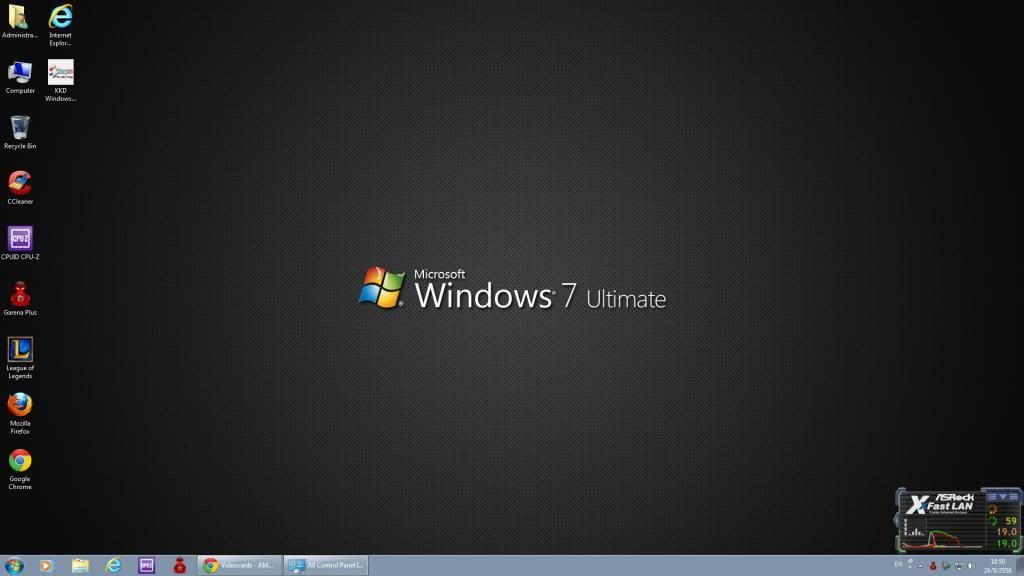This screenshot has width=1024, height=576.
Task: Show hidden tray icons arrow
Action: click(x=920, y=566)
